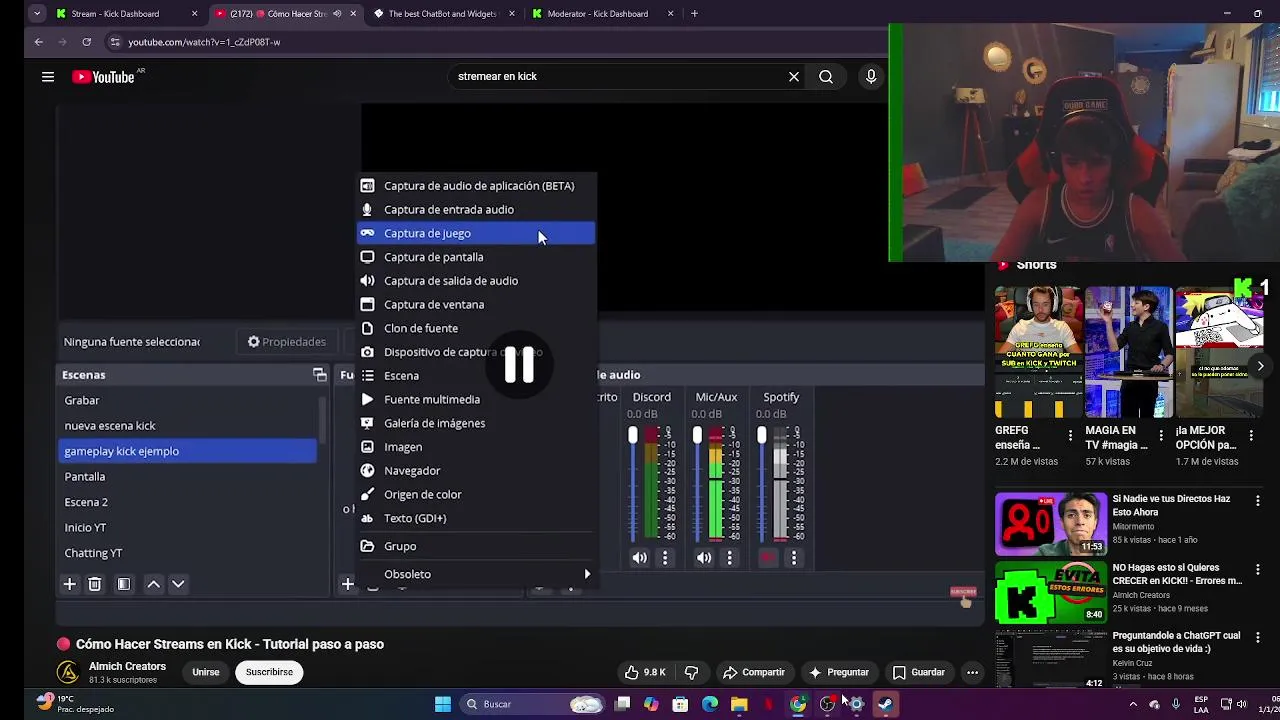Viewport: 1280px width, 720px height.
Task: Open File Explorer from taskbar
Action: click(x=739, y=704)
